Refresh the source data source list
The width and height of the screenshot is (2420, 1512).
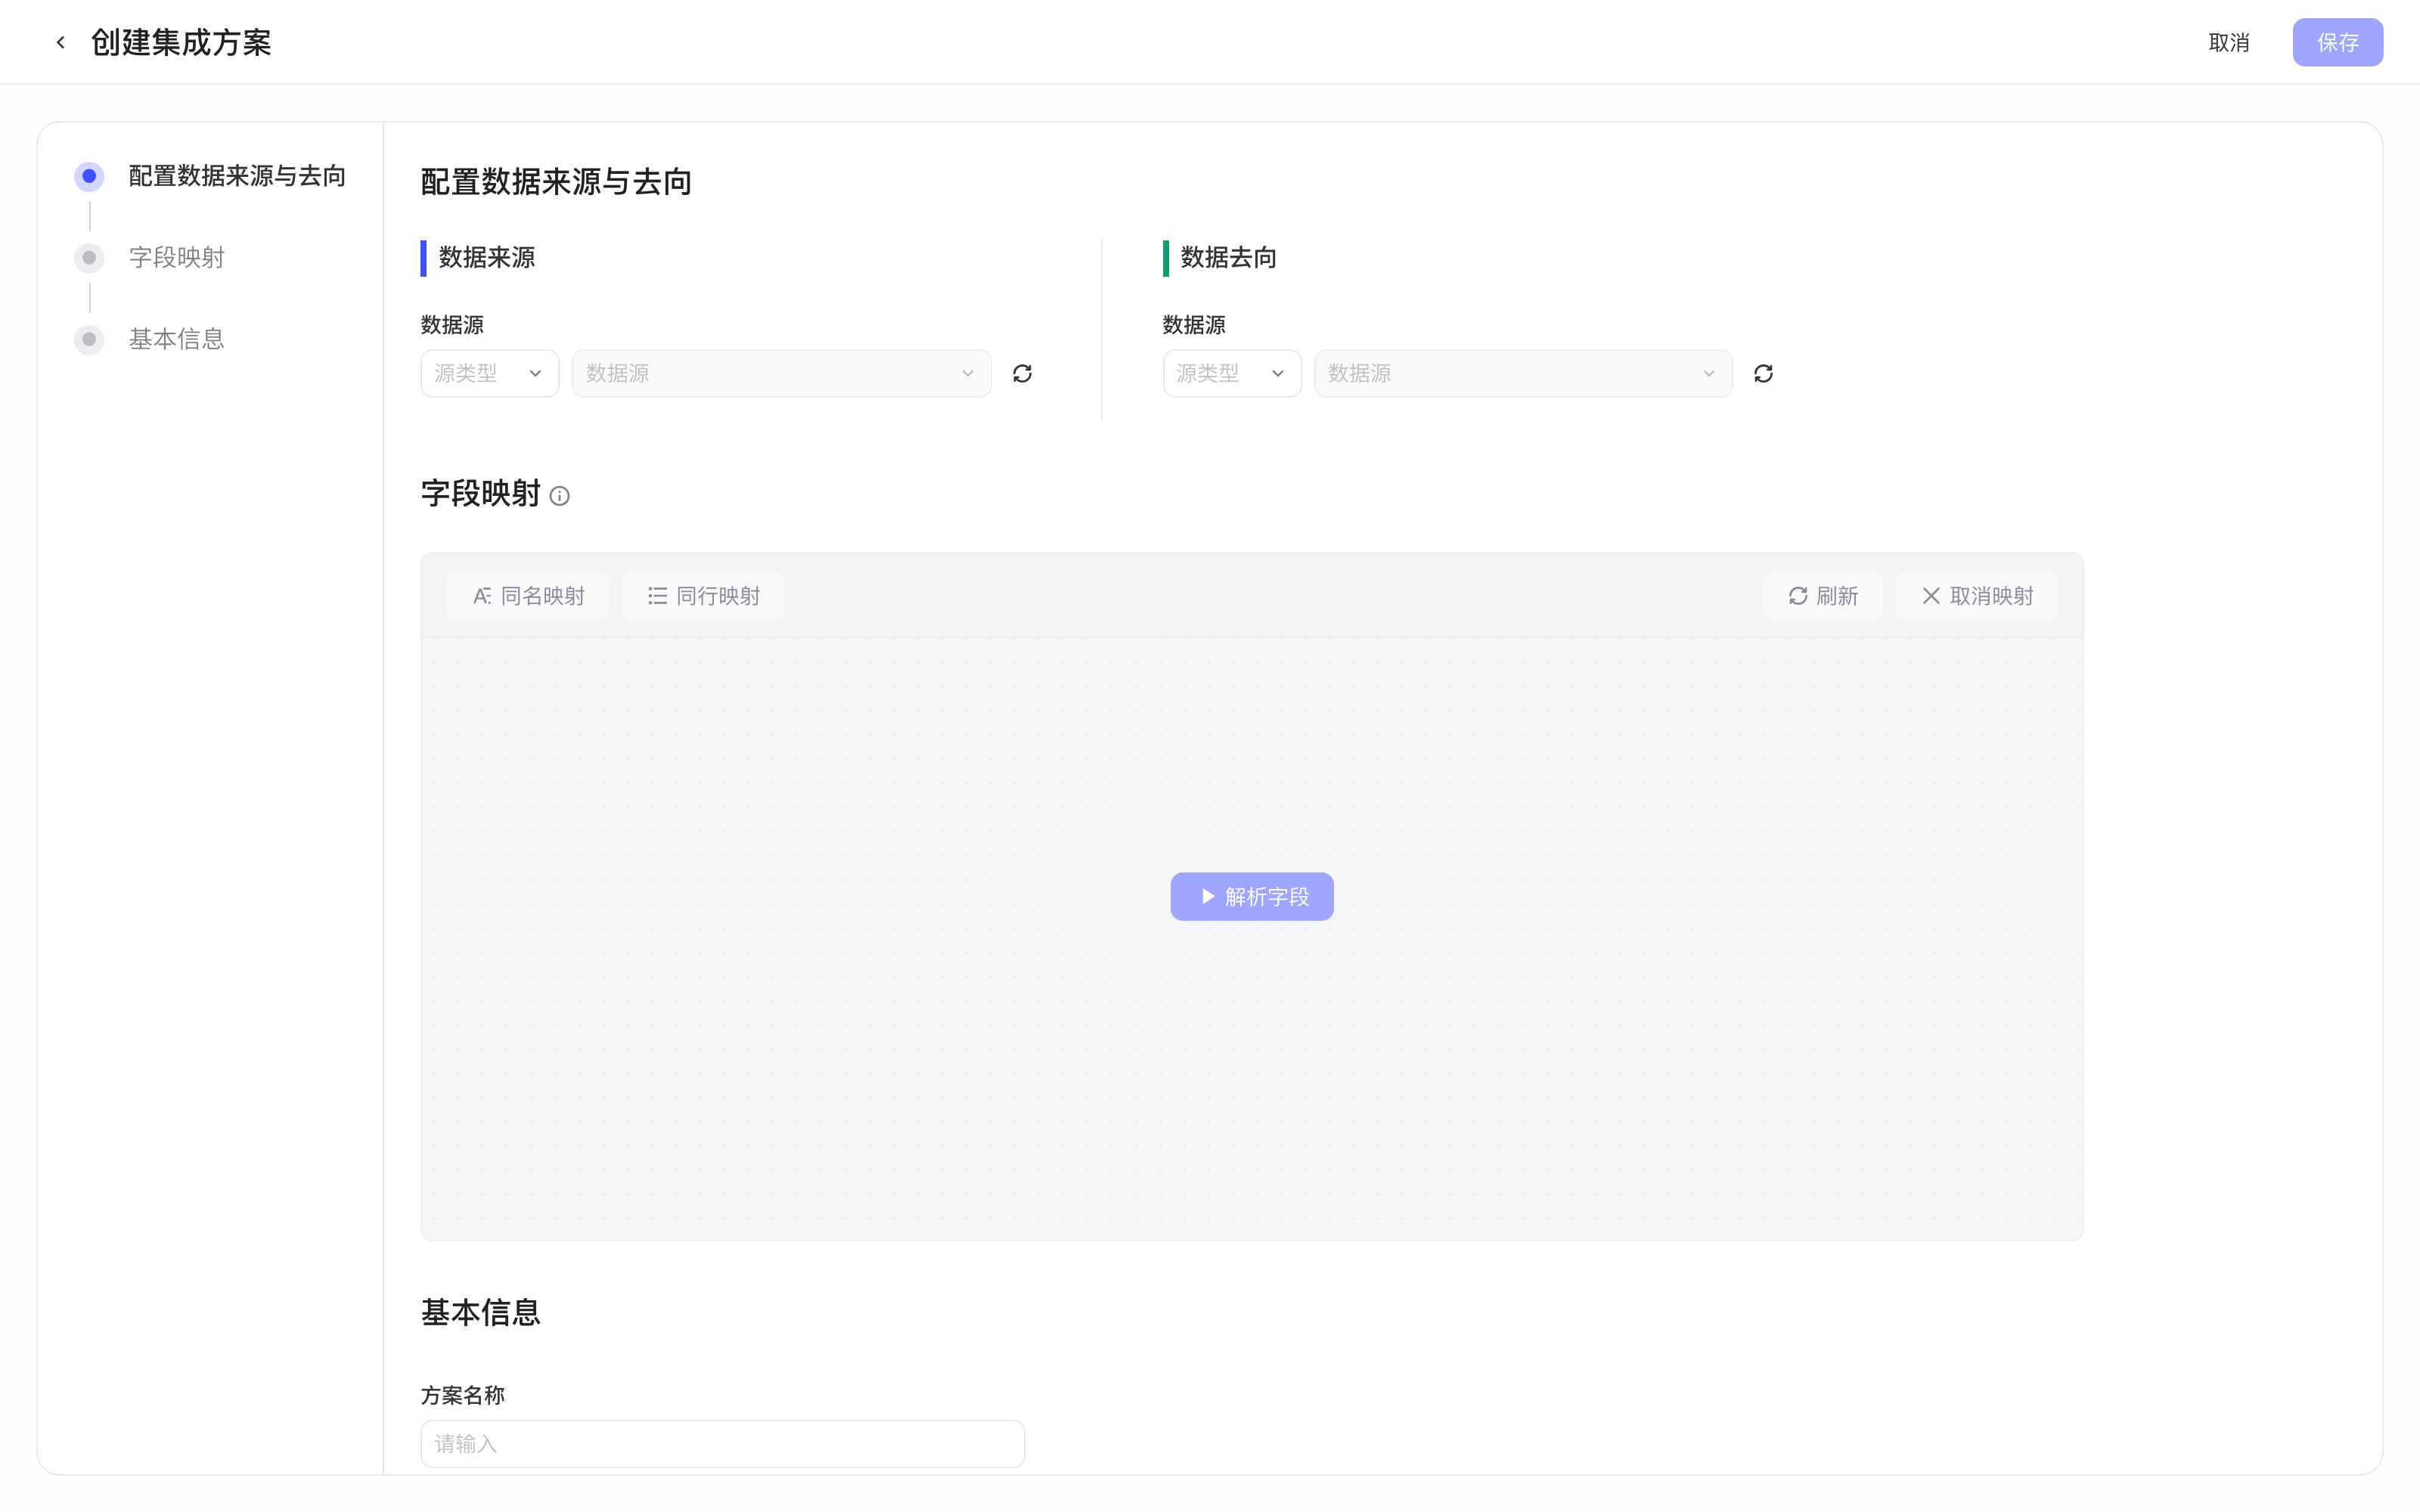(x=1022, y=373)
